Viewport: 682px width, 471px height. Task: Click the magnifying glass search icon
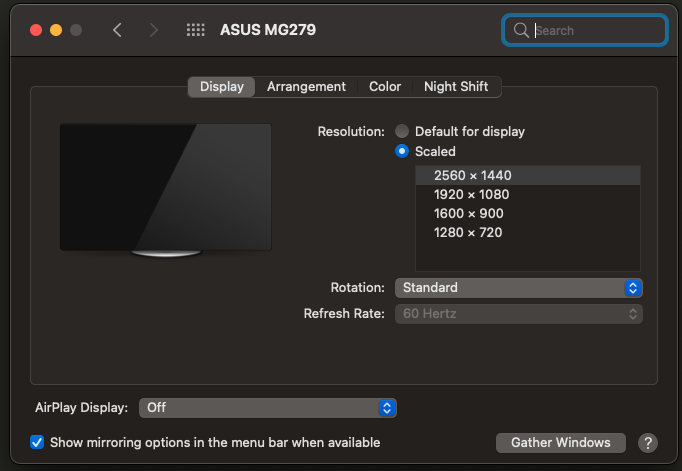520,30
